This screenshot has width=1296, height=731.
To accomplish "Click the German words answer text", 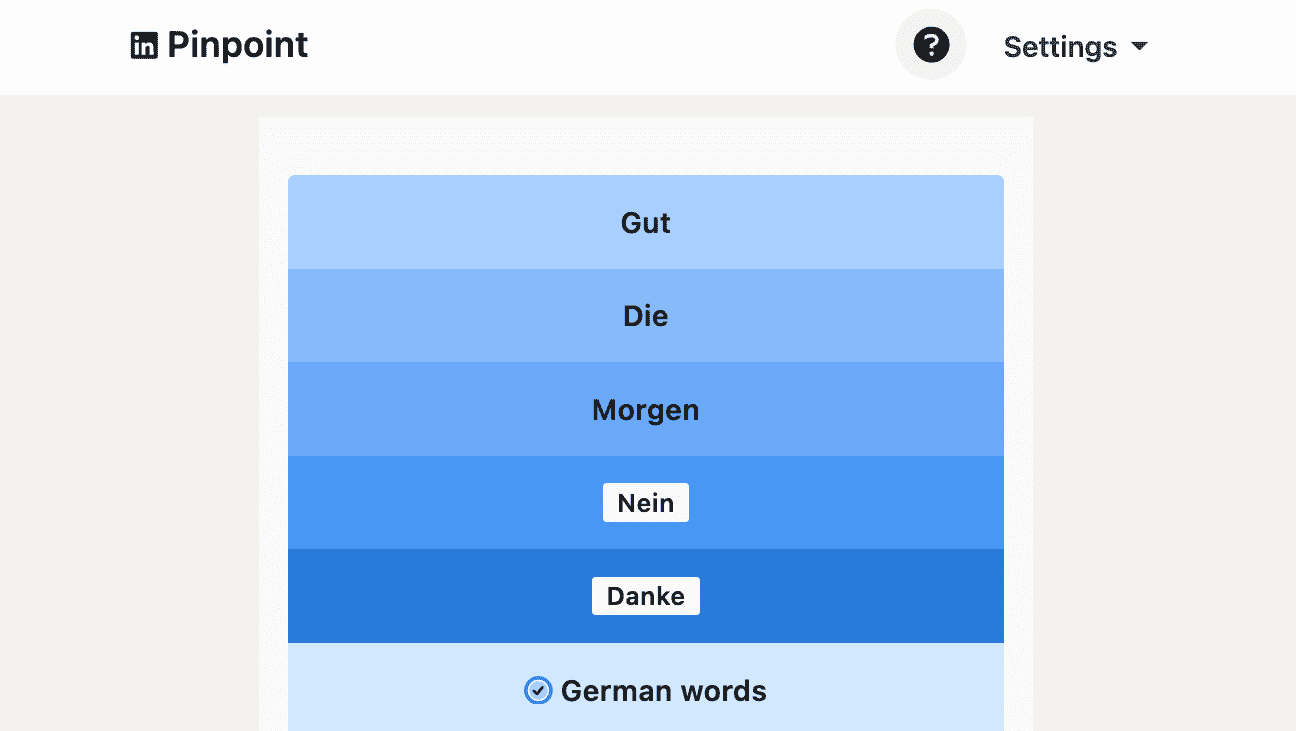I will tap(664, 691).
